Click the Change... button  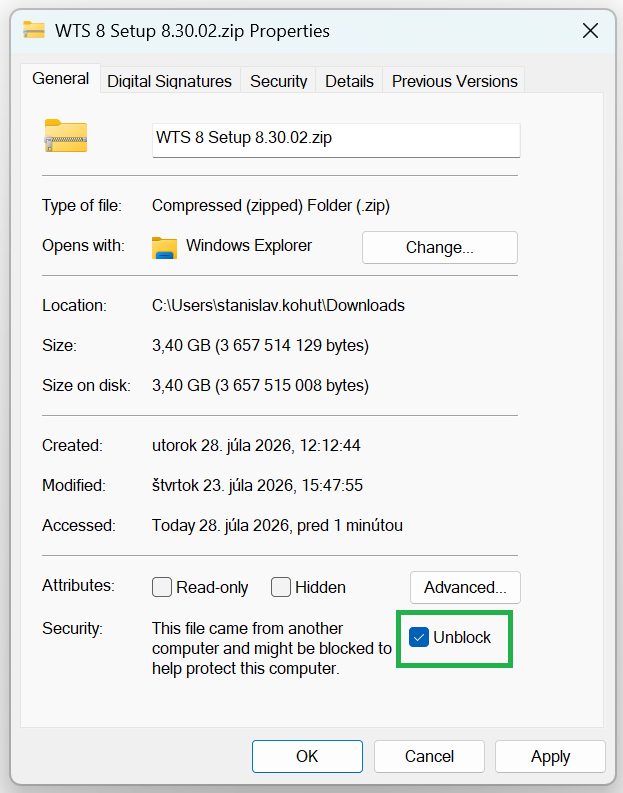pos(440,247)
